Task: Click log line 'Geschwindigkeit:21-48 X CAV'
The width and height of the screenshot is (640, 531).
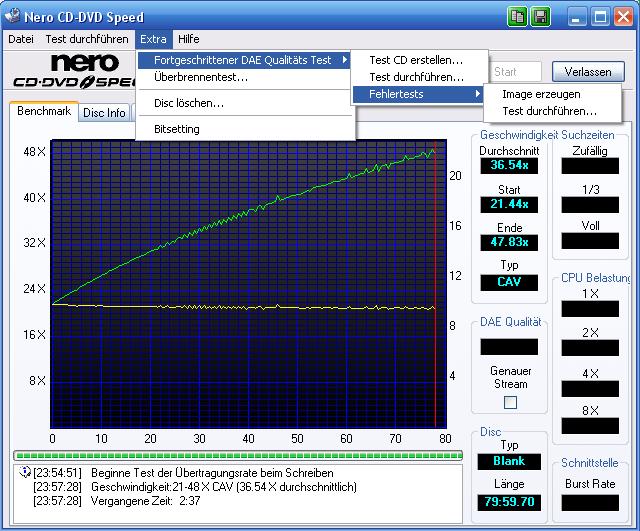Action: (224, 487)
